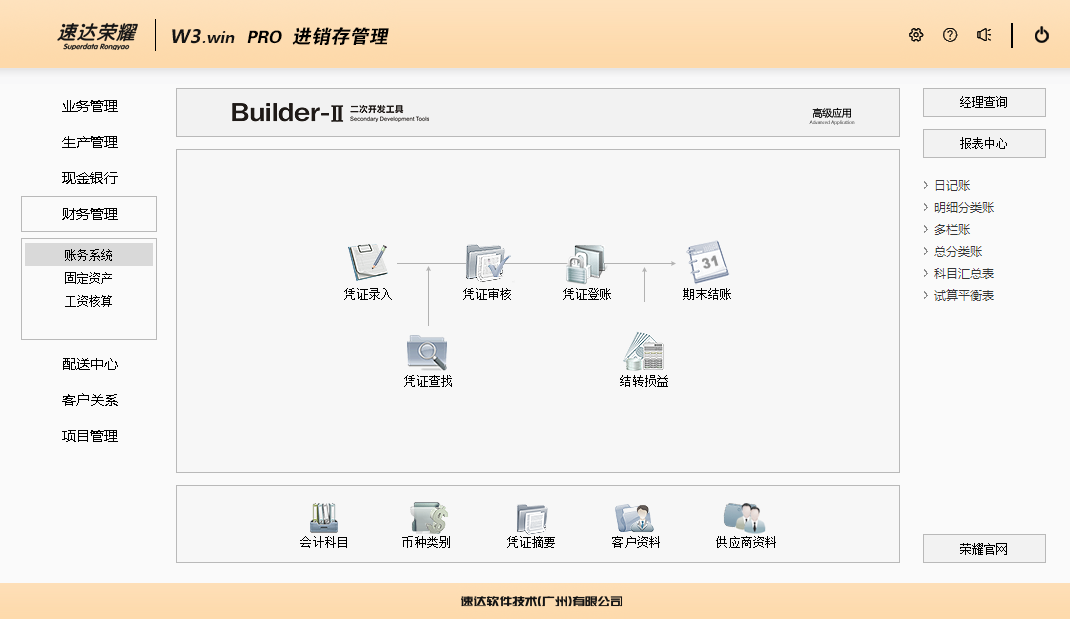Open the 供应商资料 supplier info icon
Screen dimensions: 1070x619
click(x=745, y=518)
